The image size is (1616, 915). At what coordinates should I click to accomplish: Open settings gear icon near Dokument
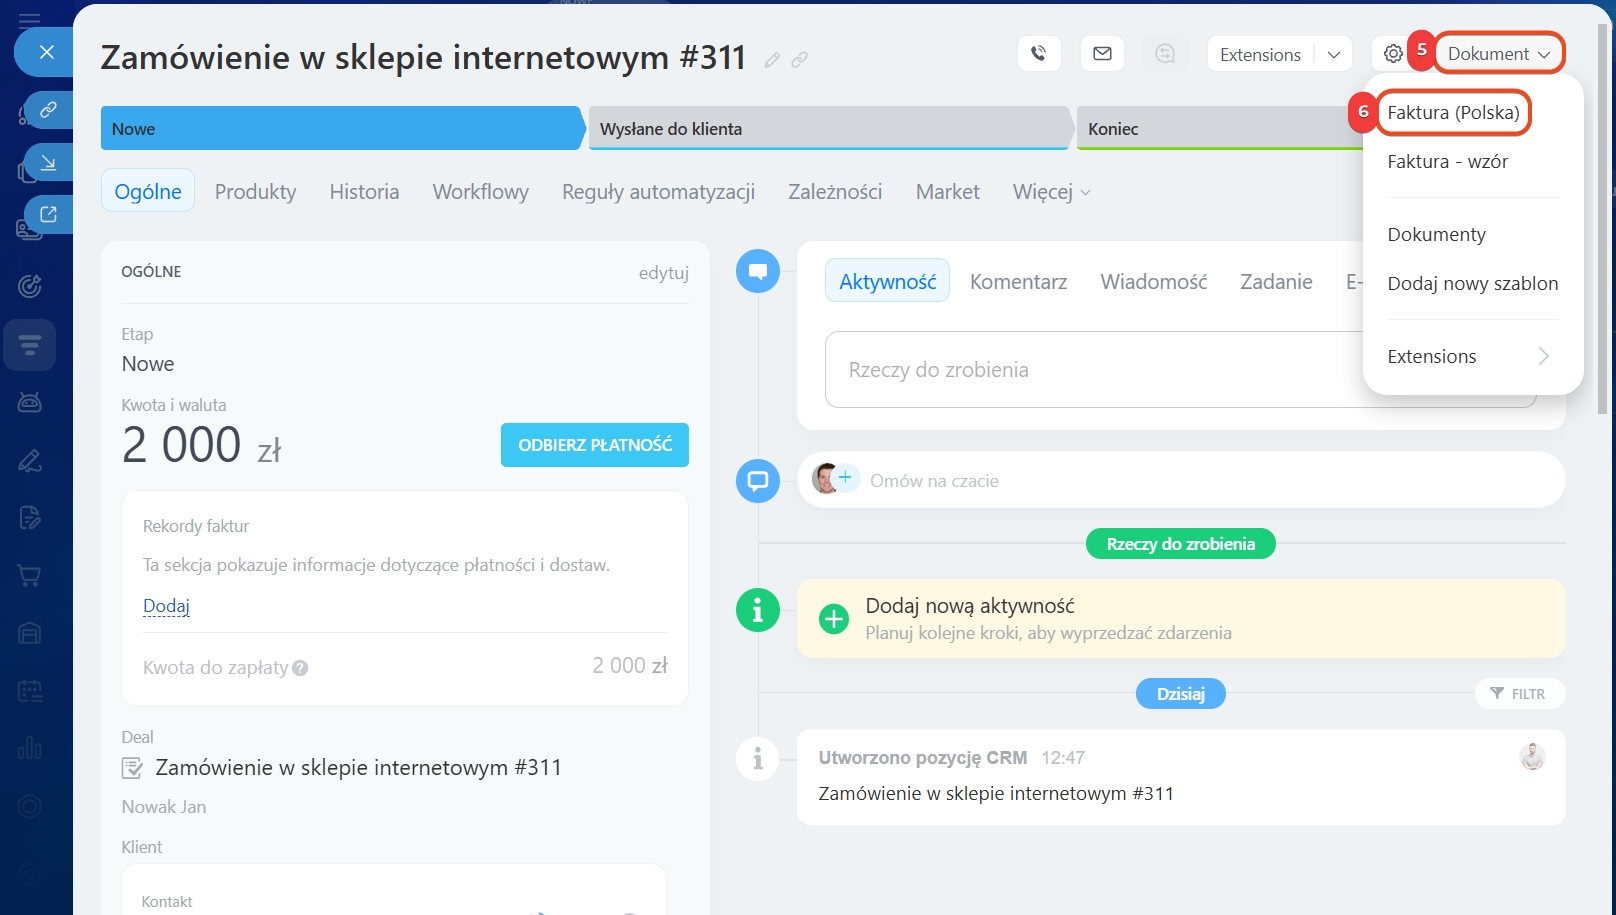pyautogui.click(x=1393, y=54)
